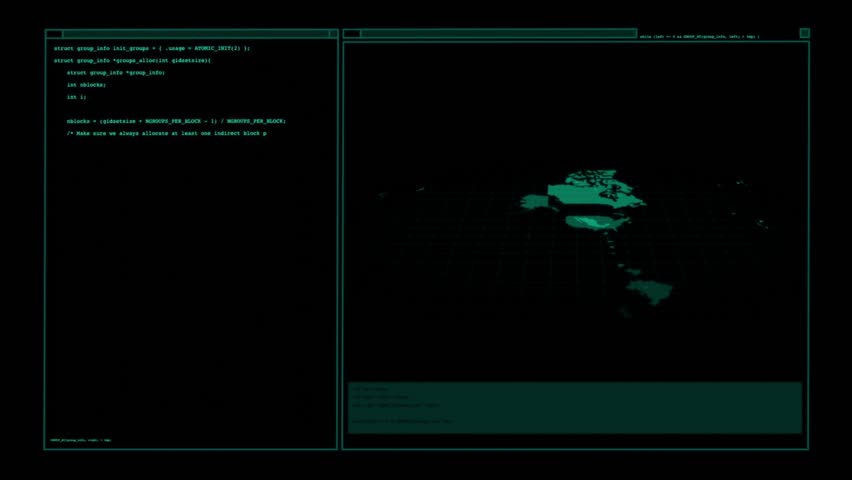
Task: Click the small box at the right end of the code window title bar
Action: (x=333, y=34)
